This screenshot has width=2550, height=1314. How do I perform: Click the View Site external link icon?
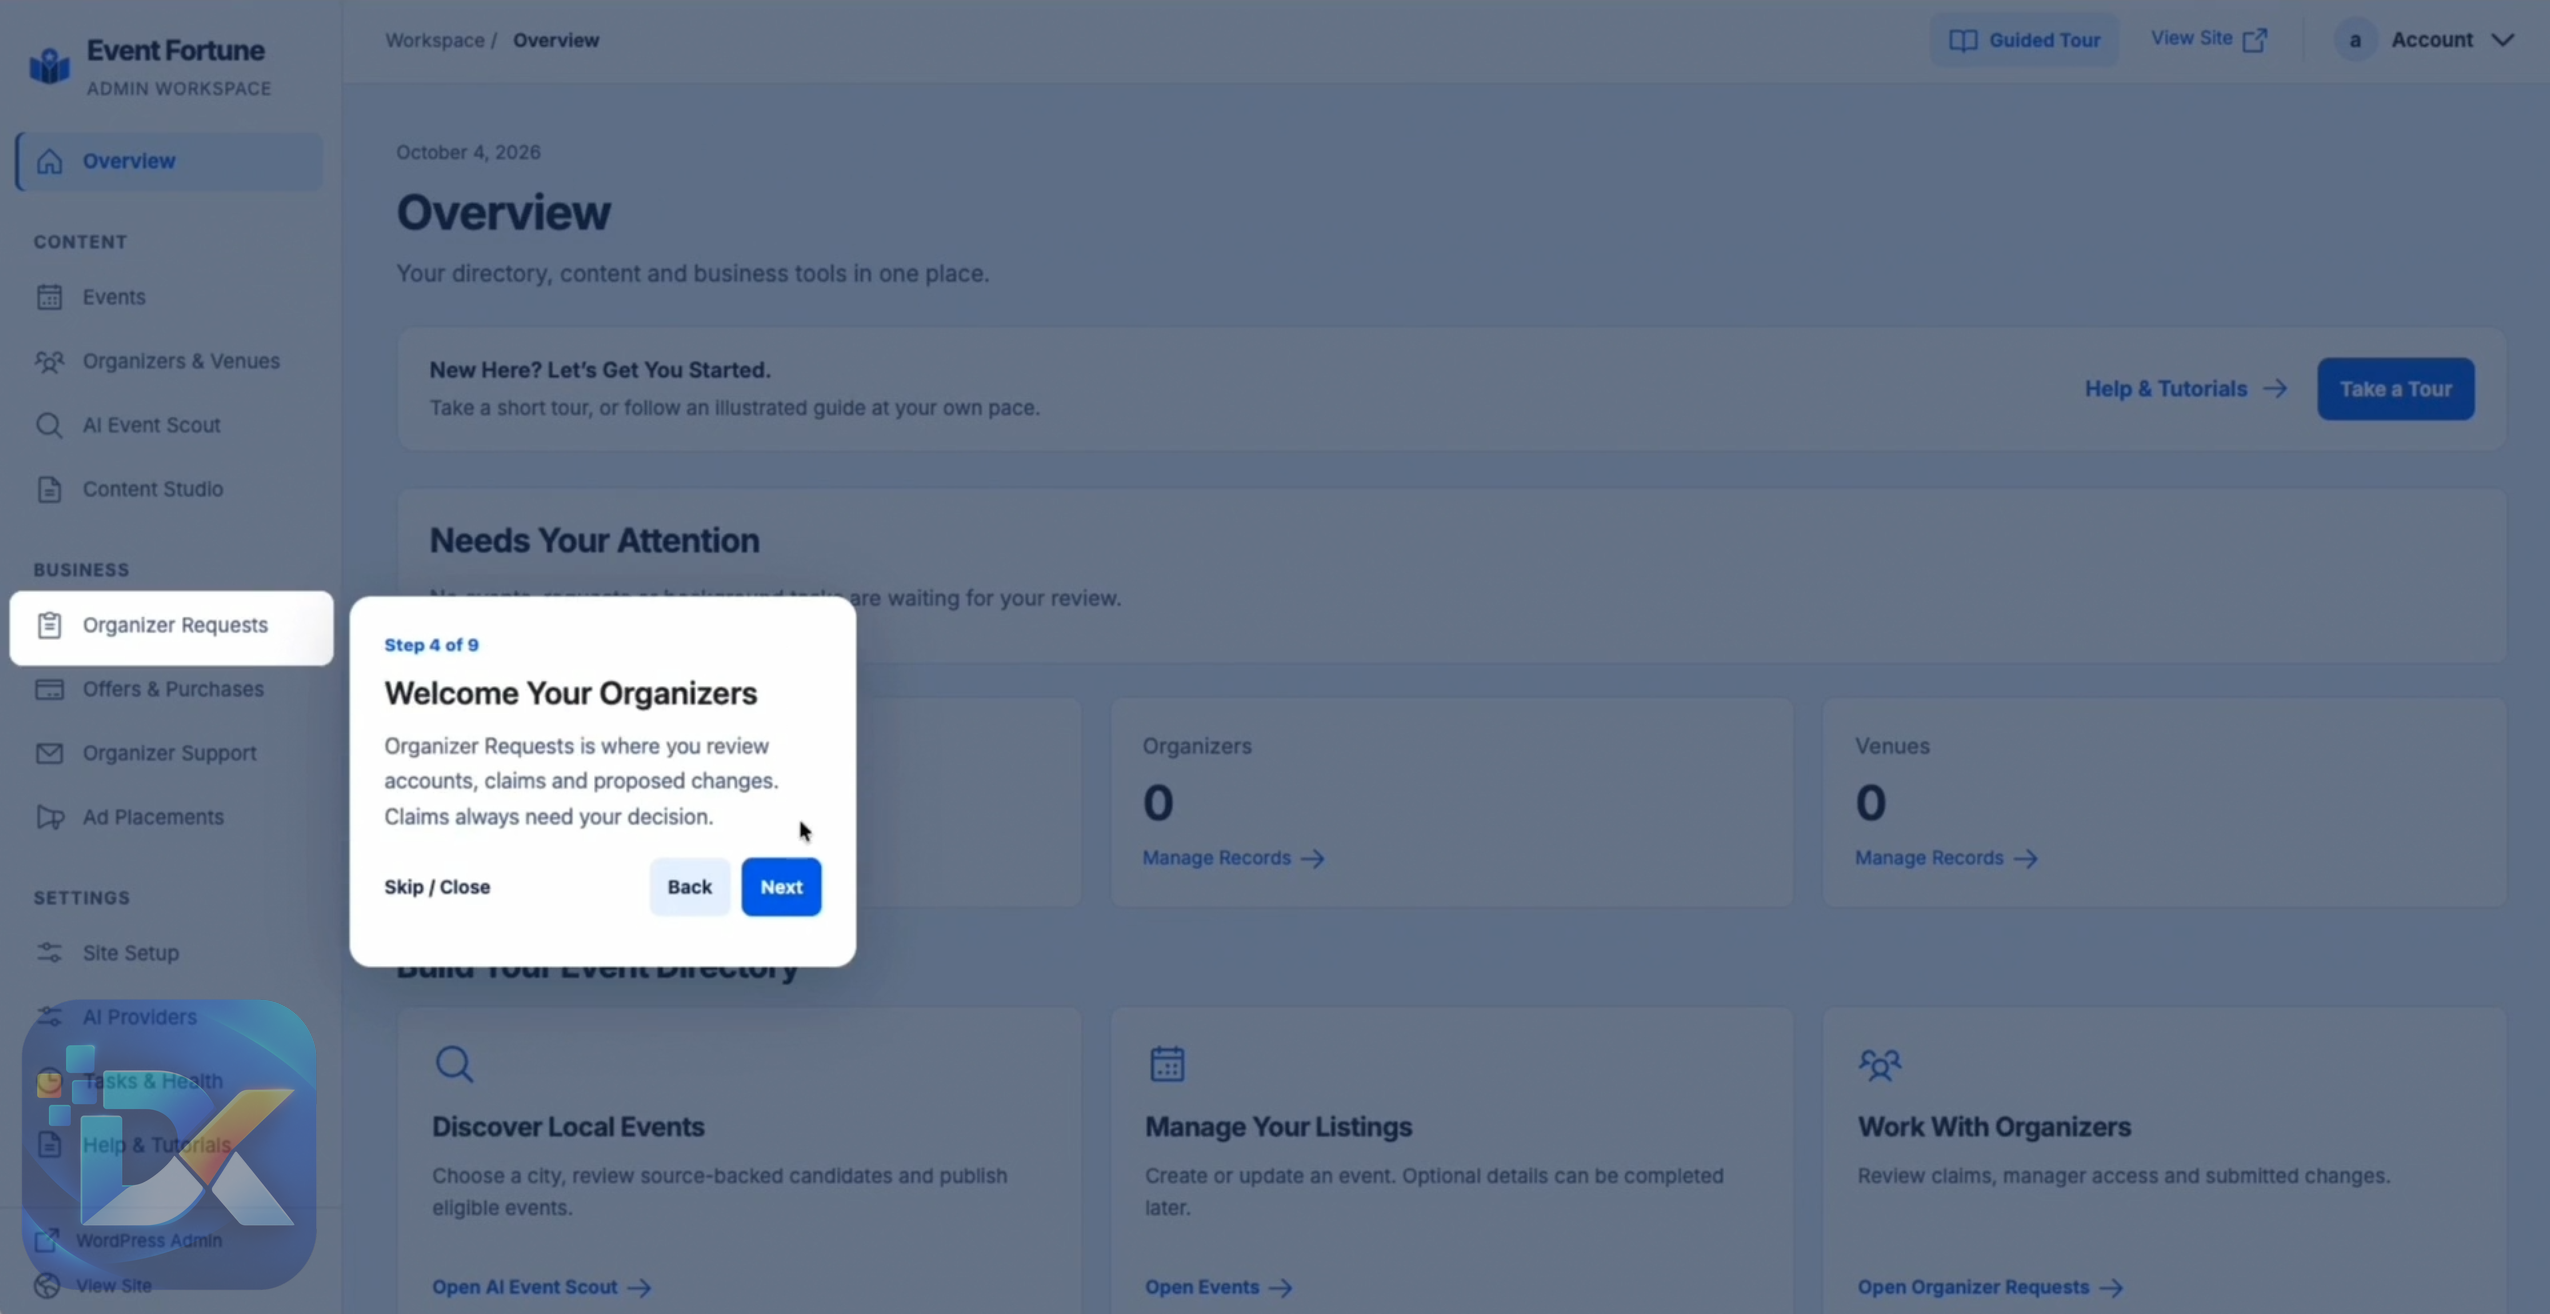point(2254,40)
